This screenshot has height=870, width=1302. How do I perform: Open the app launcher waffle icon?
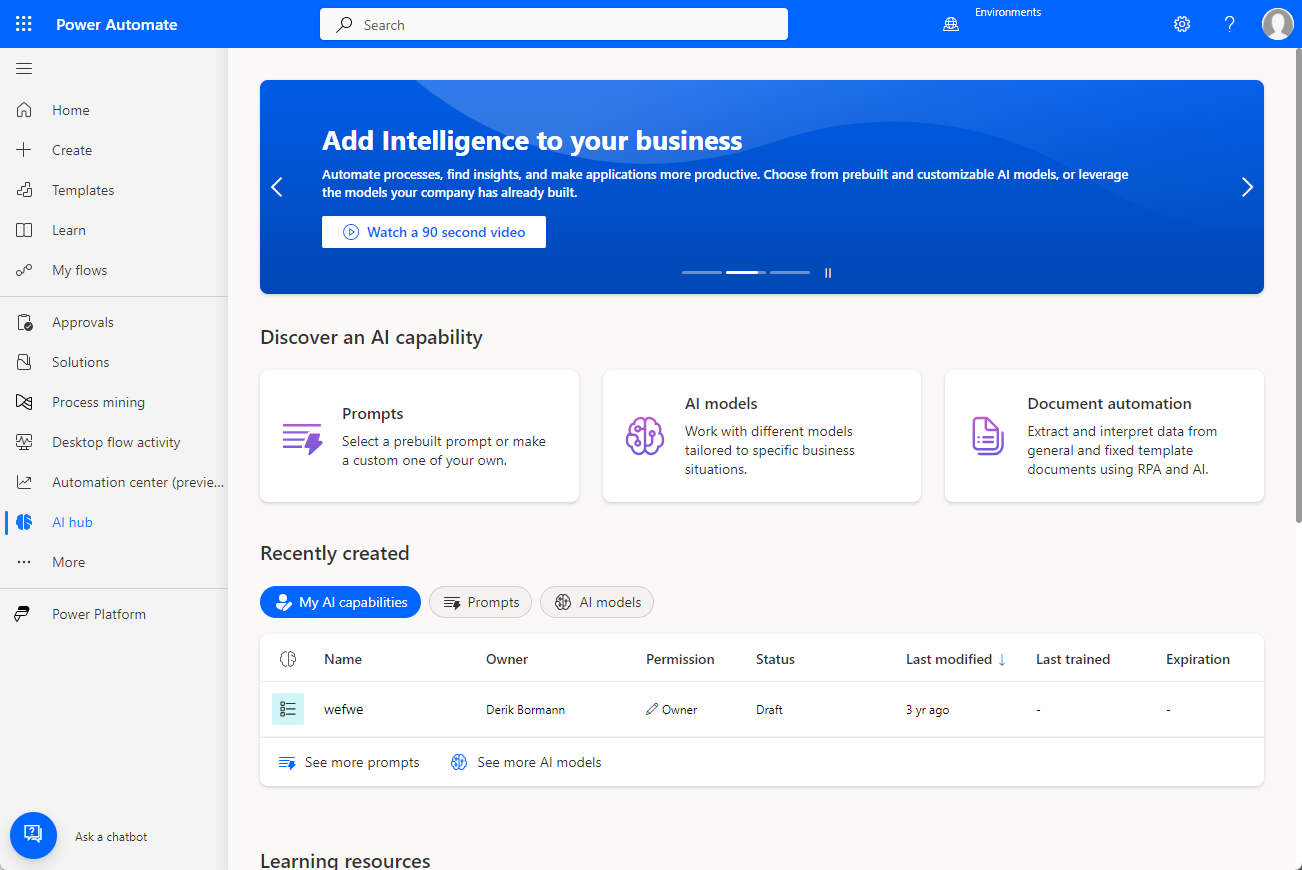(x=24, y=24)
